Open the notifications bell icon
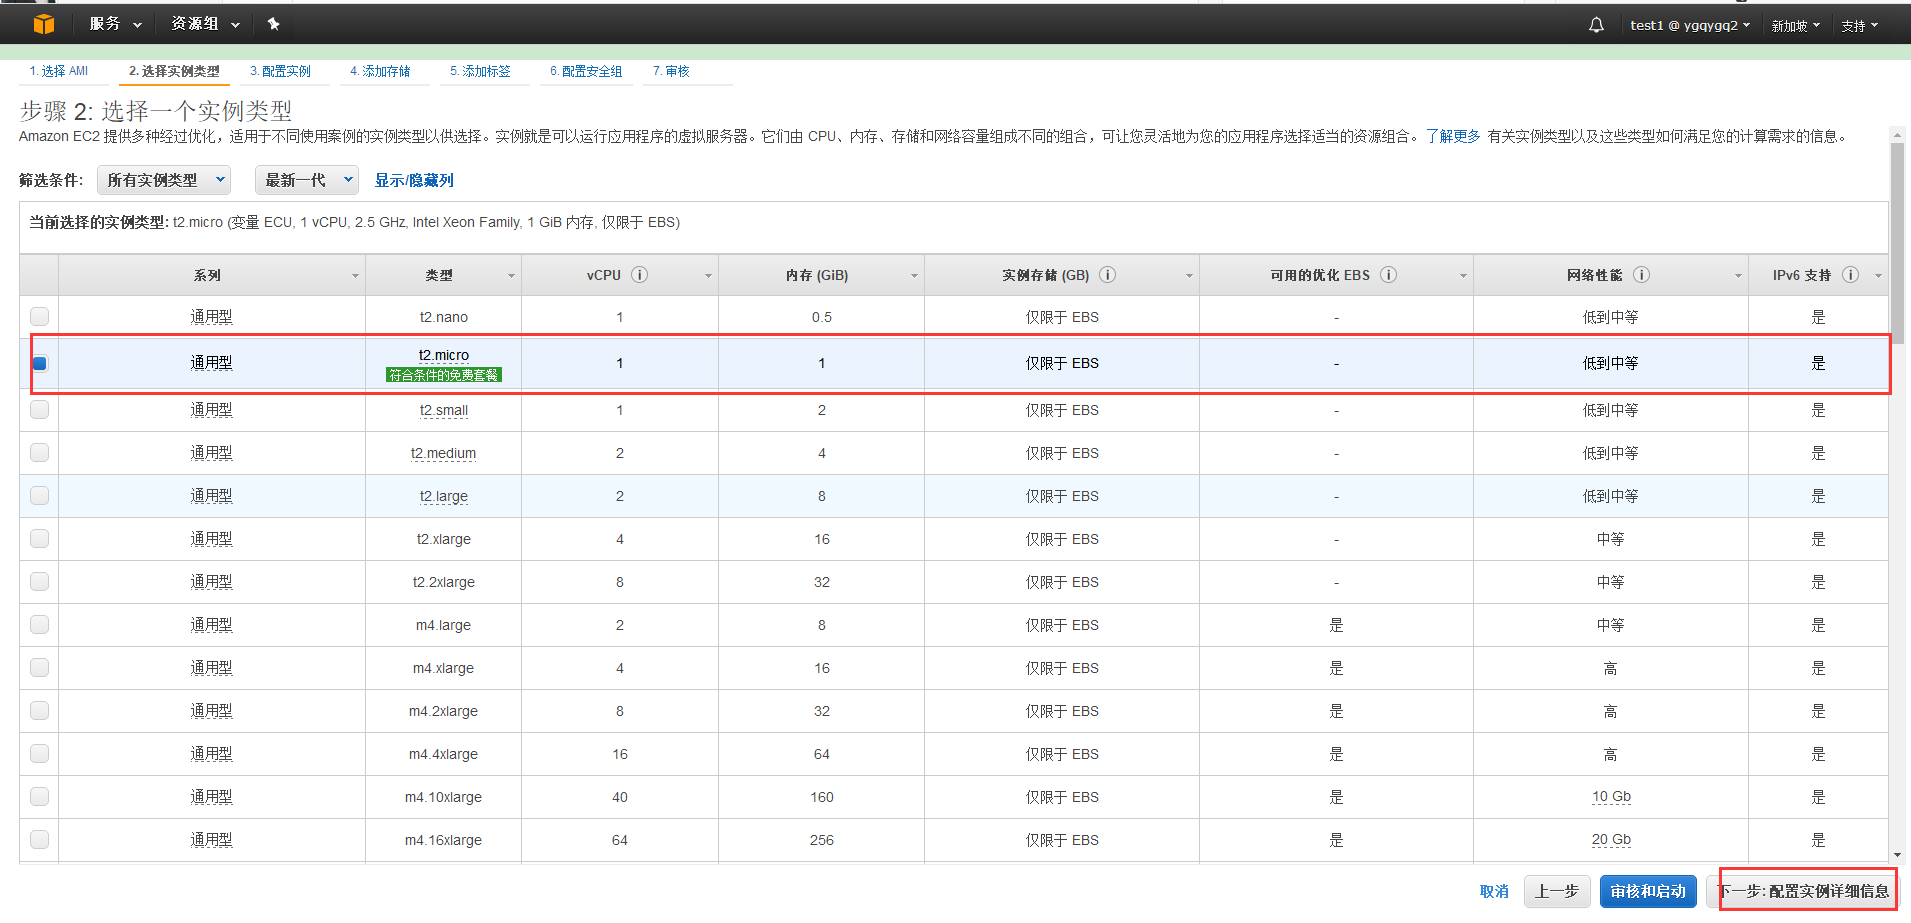Viewport: 1911px width, 923px height. coord(1596,25)
